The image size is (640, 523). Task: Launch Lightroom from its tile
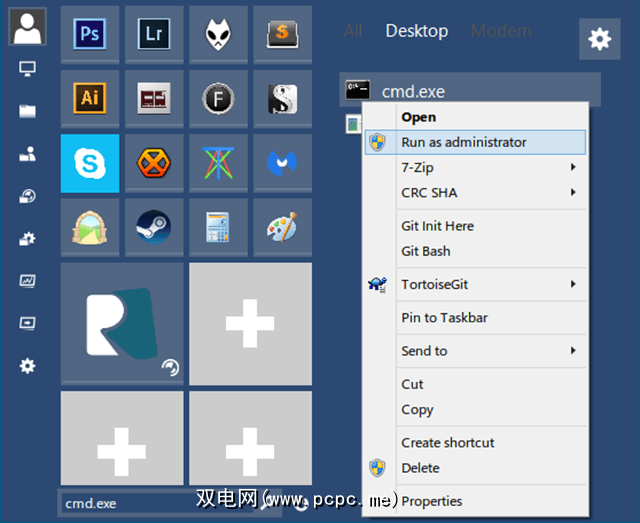154,34
